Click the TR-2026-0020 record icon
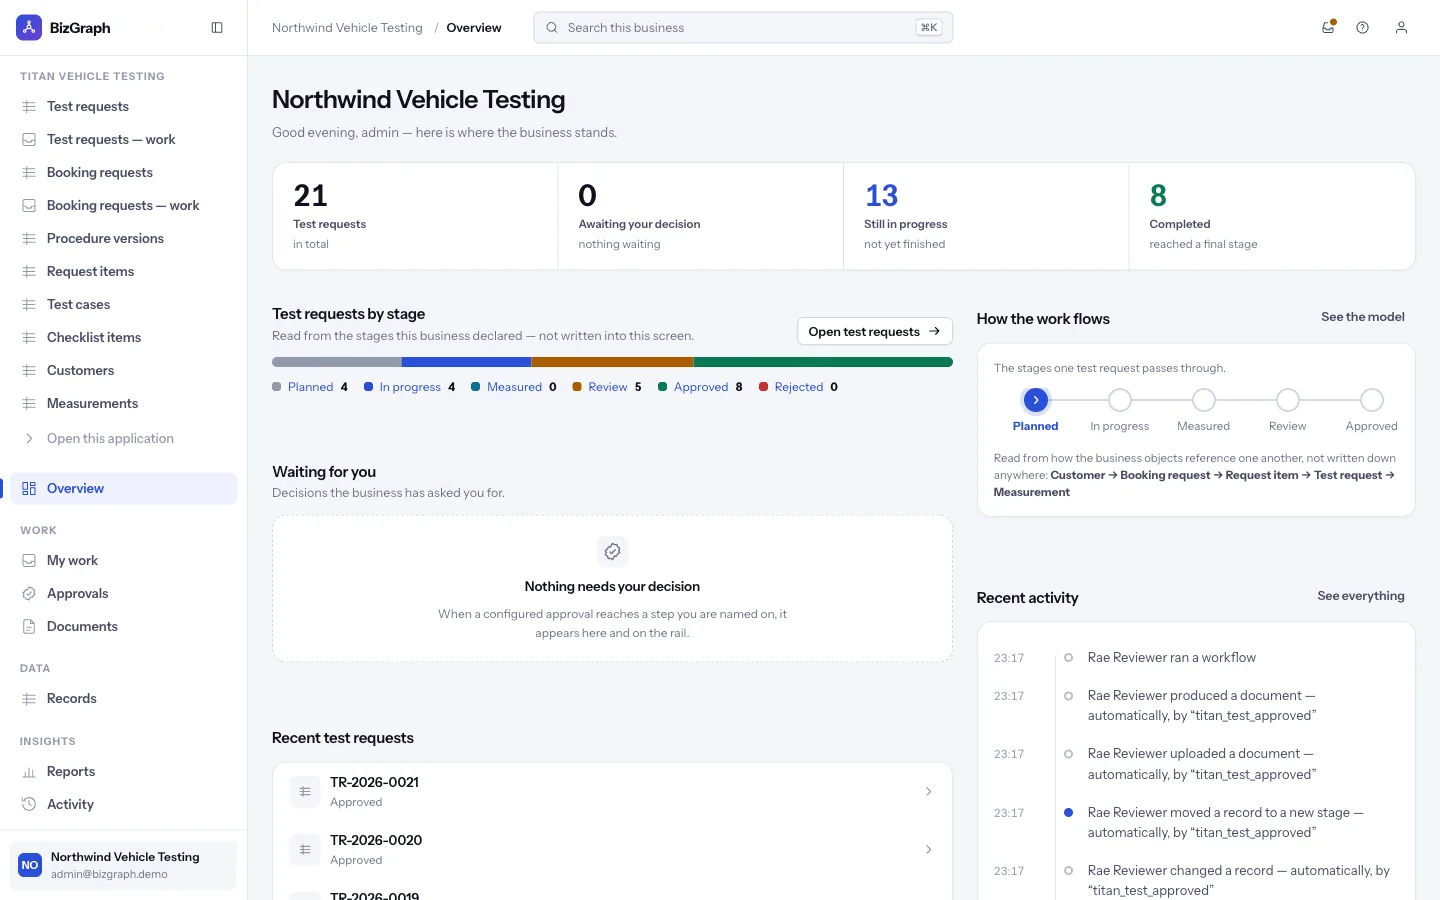 click(305, 850)
